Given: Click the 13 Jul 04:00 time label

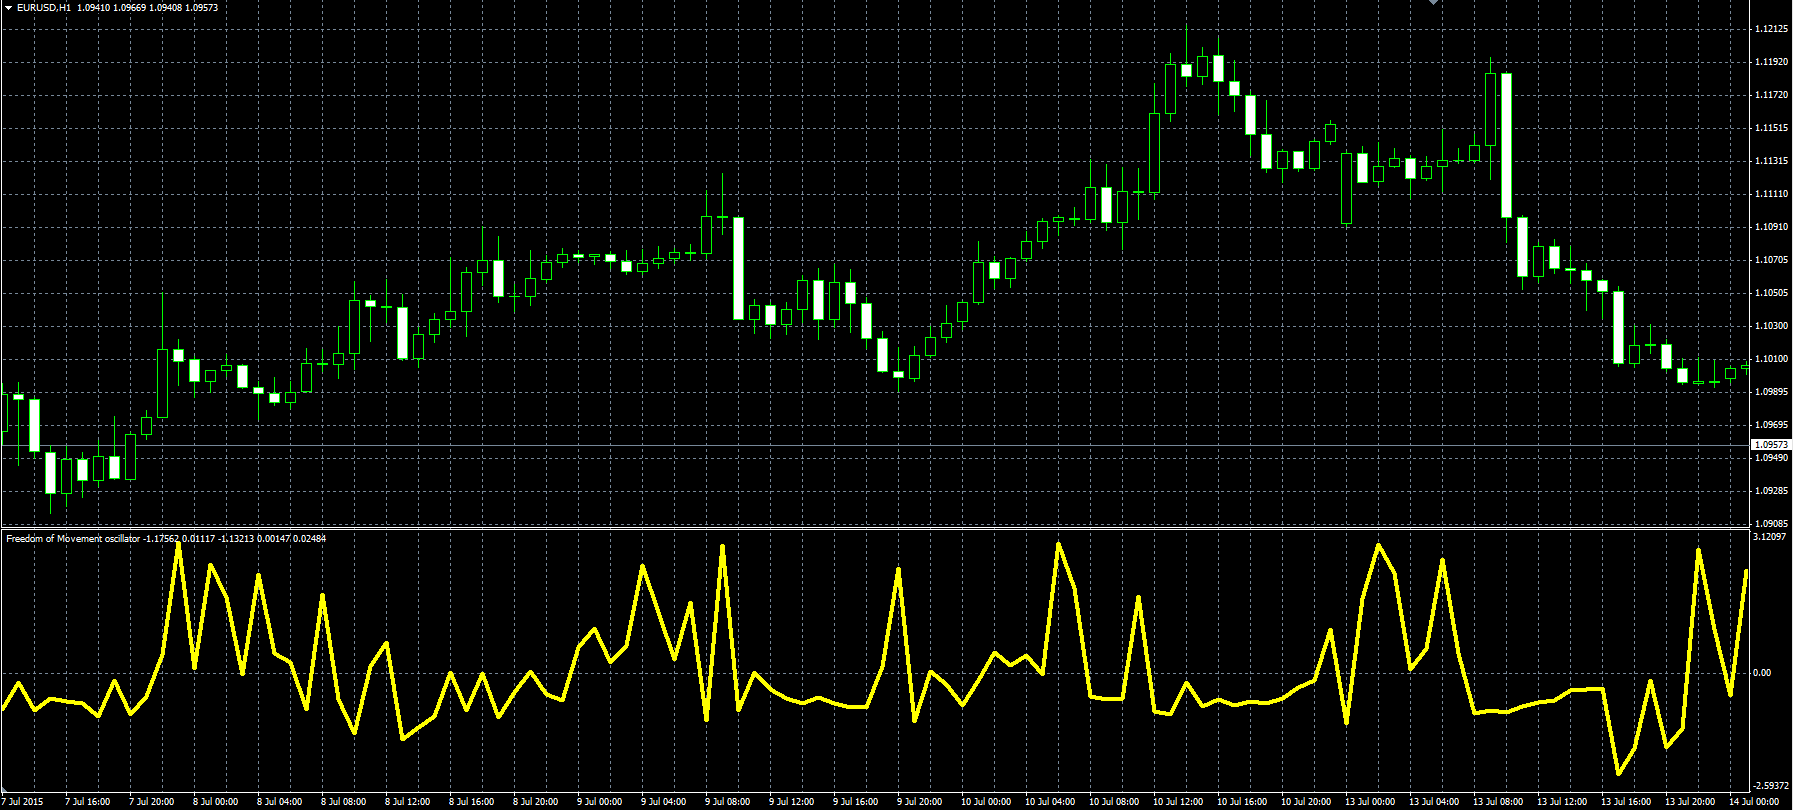Looking at the screenshot, I should tap(1435, 802).
